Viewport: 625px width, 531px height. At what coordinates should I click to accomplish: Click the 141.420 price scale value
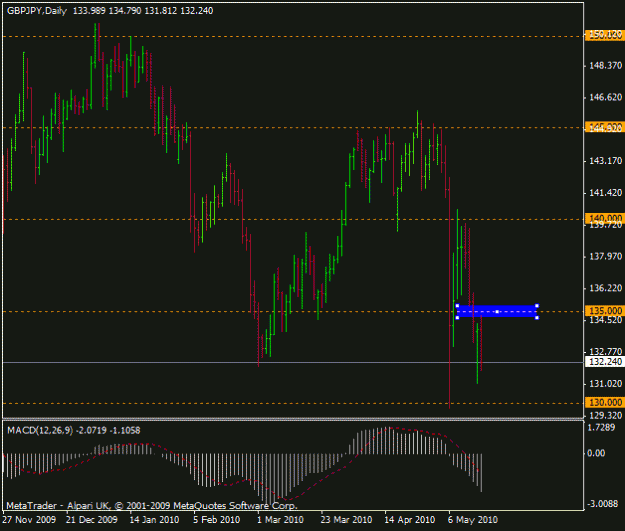605,193
